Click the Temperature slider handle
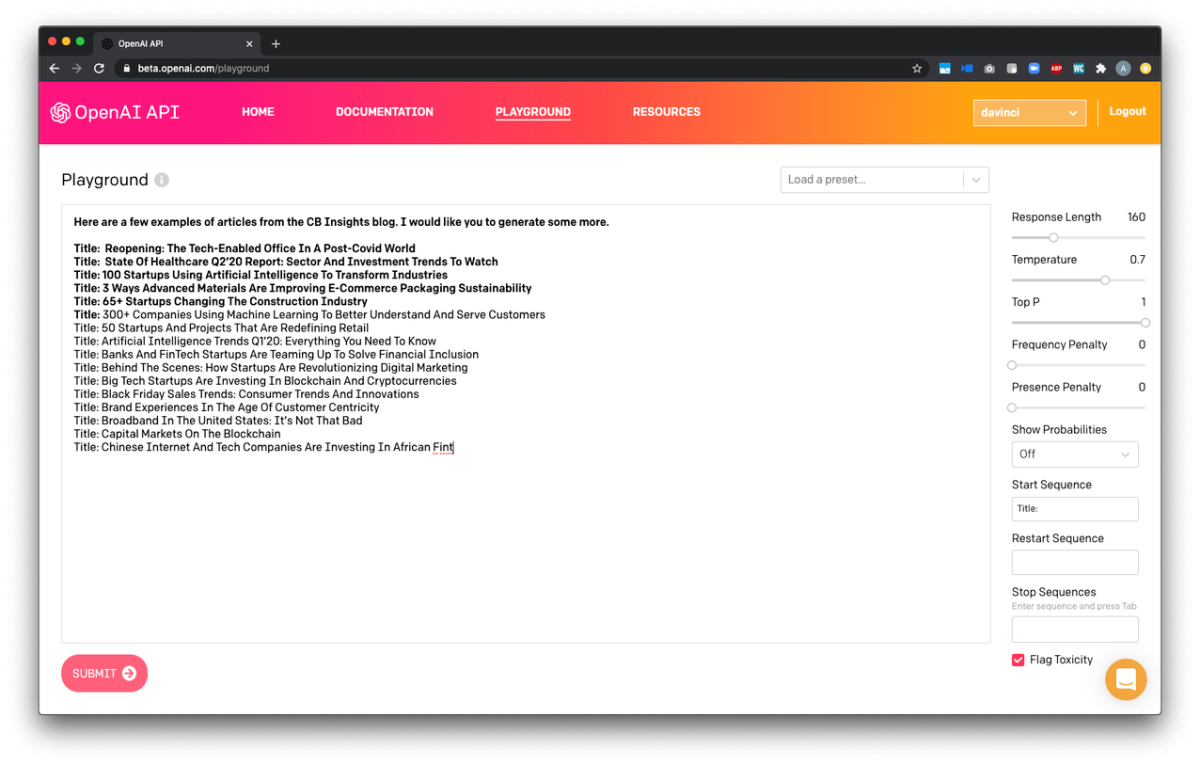 pos(1105,280)
